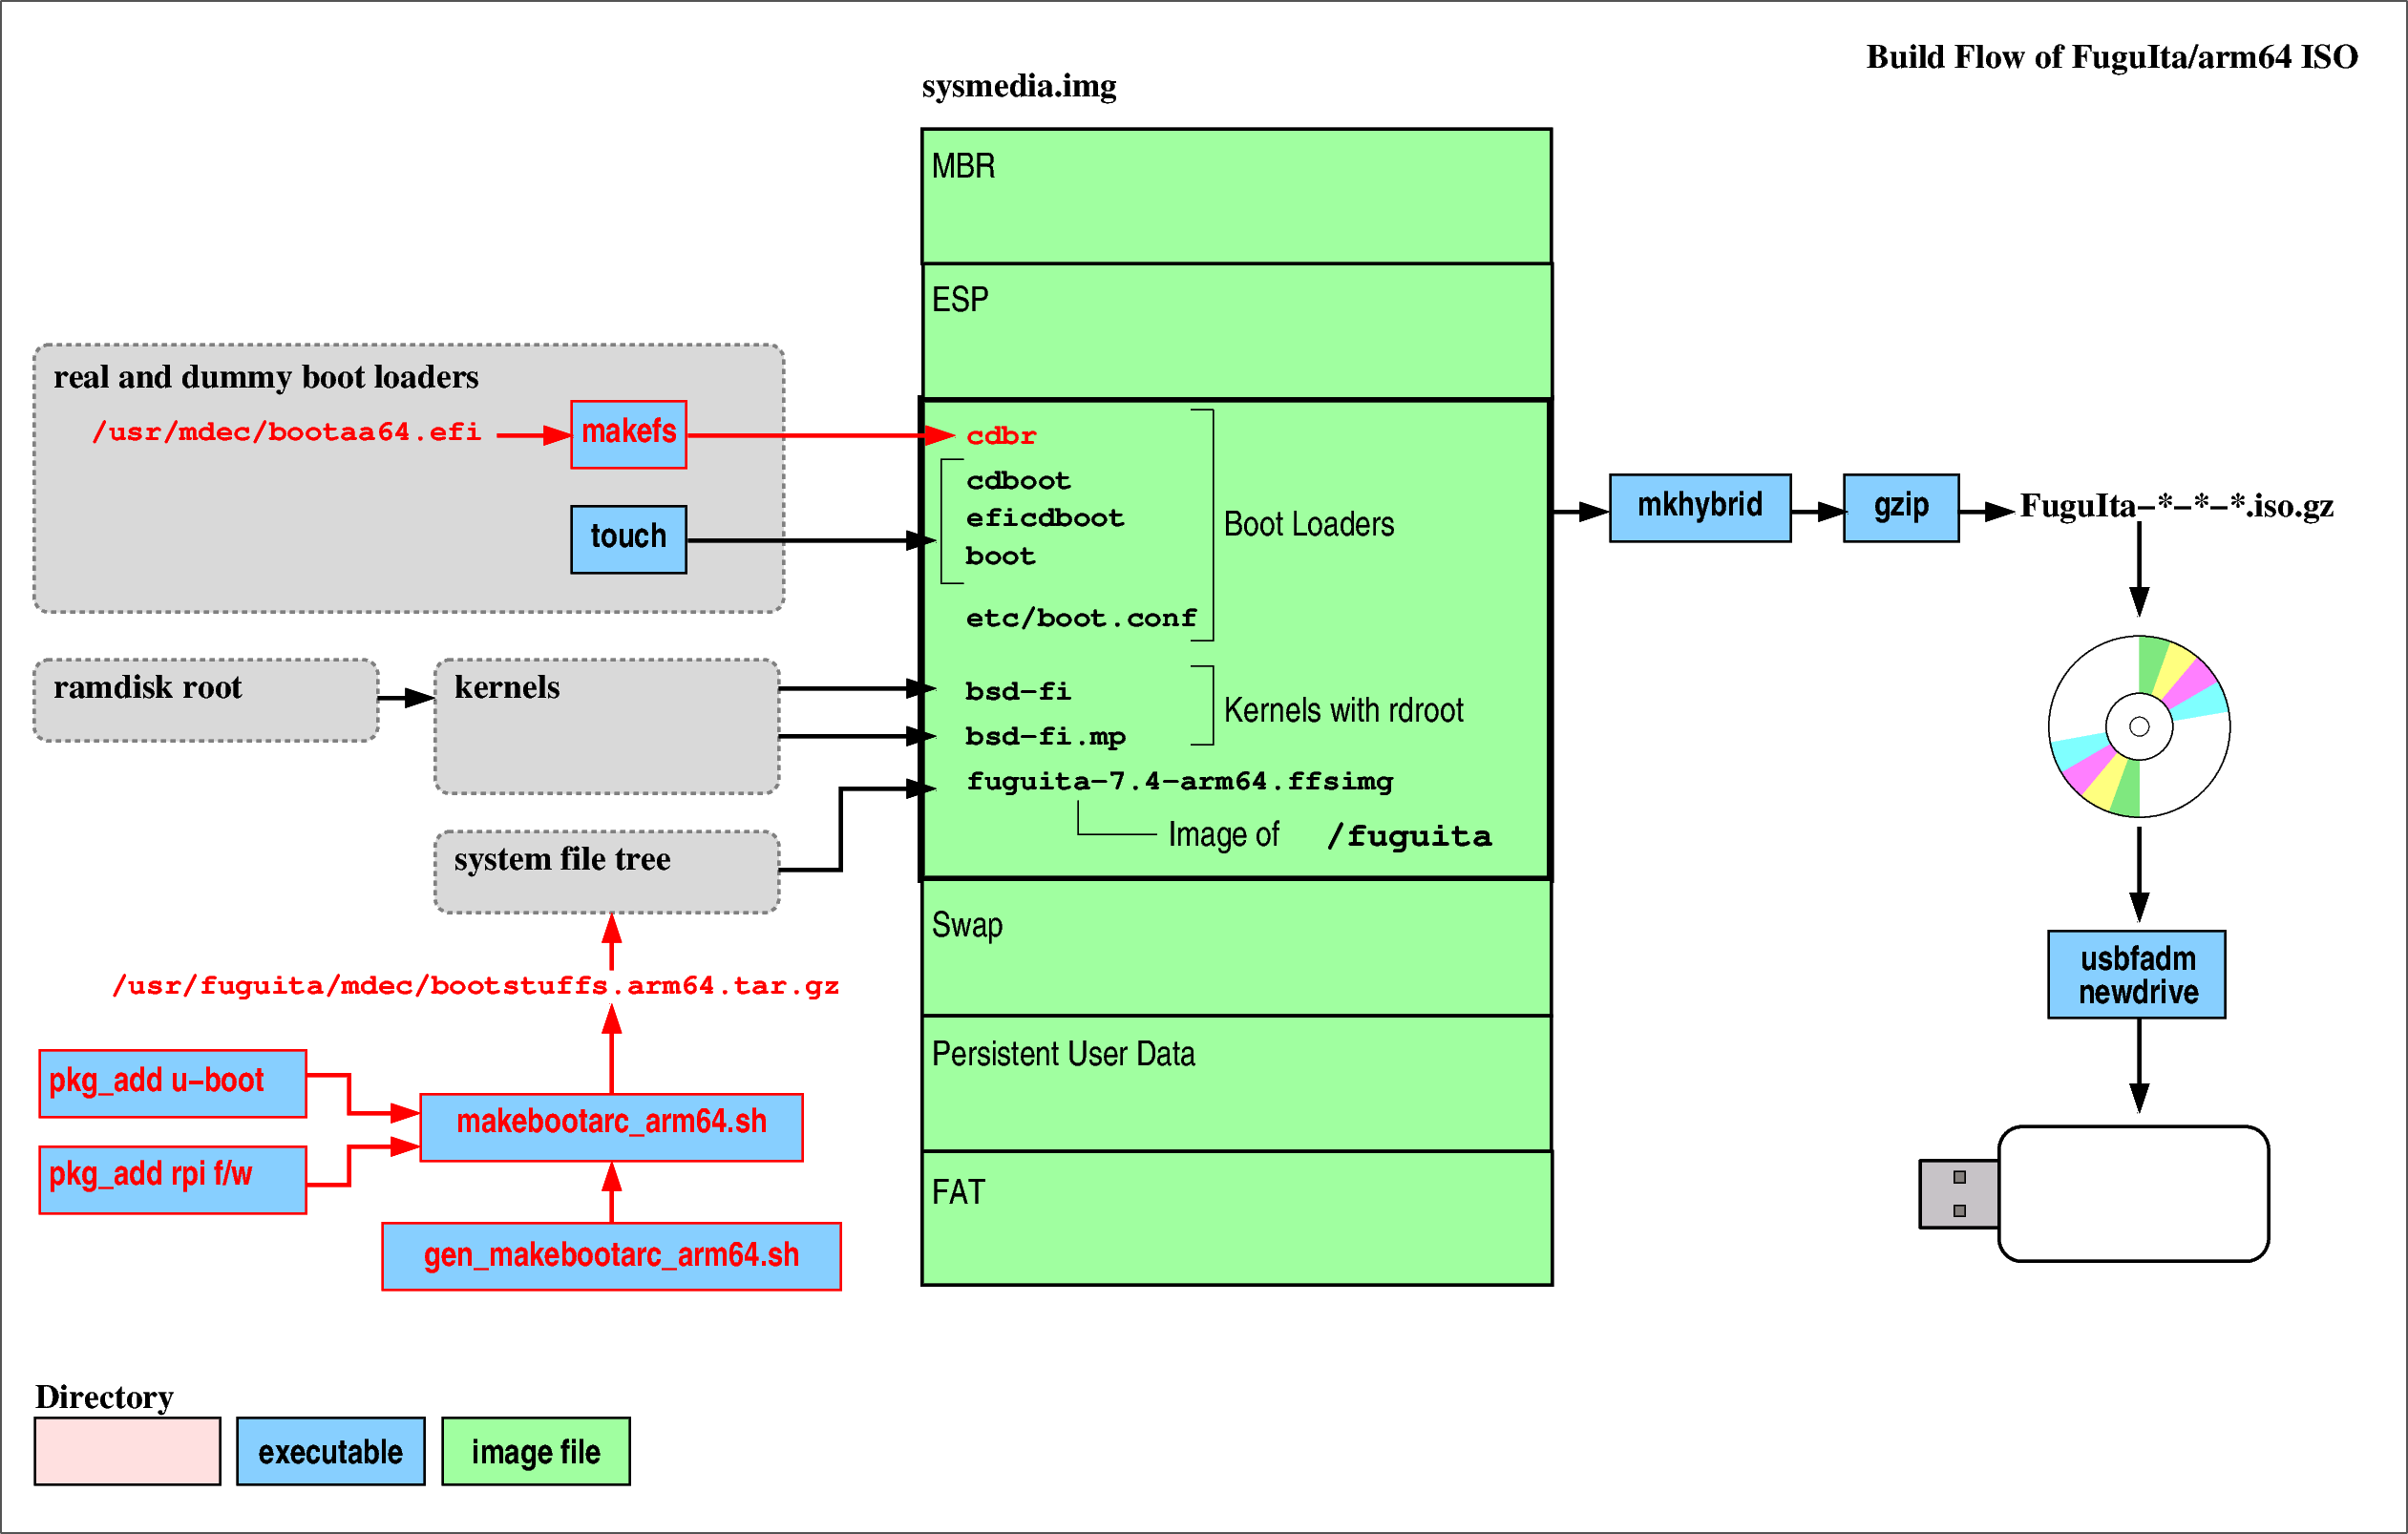Click the Swap partition block

1236,948
